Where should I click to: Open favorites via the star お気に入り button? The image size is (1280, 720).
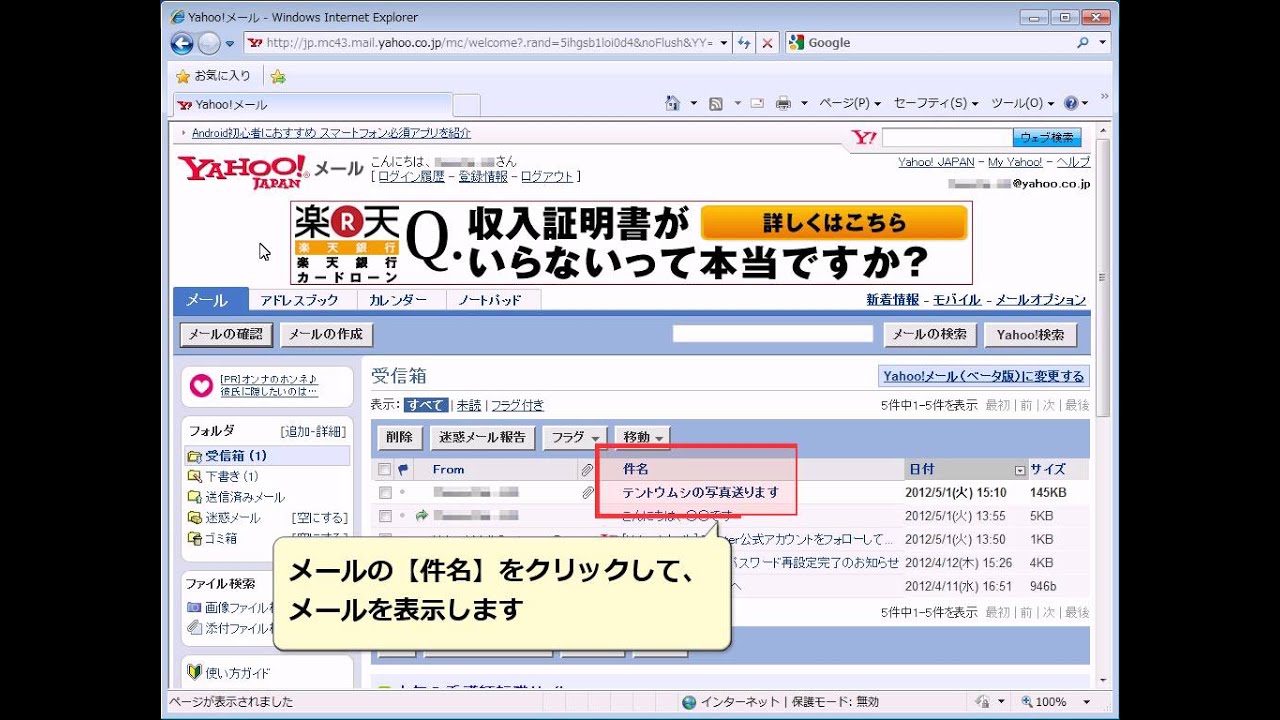click(214, 76)
